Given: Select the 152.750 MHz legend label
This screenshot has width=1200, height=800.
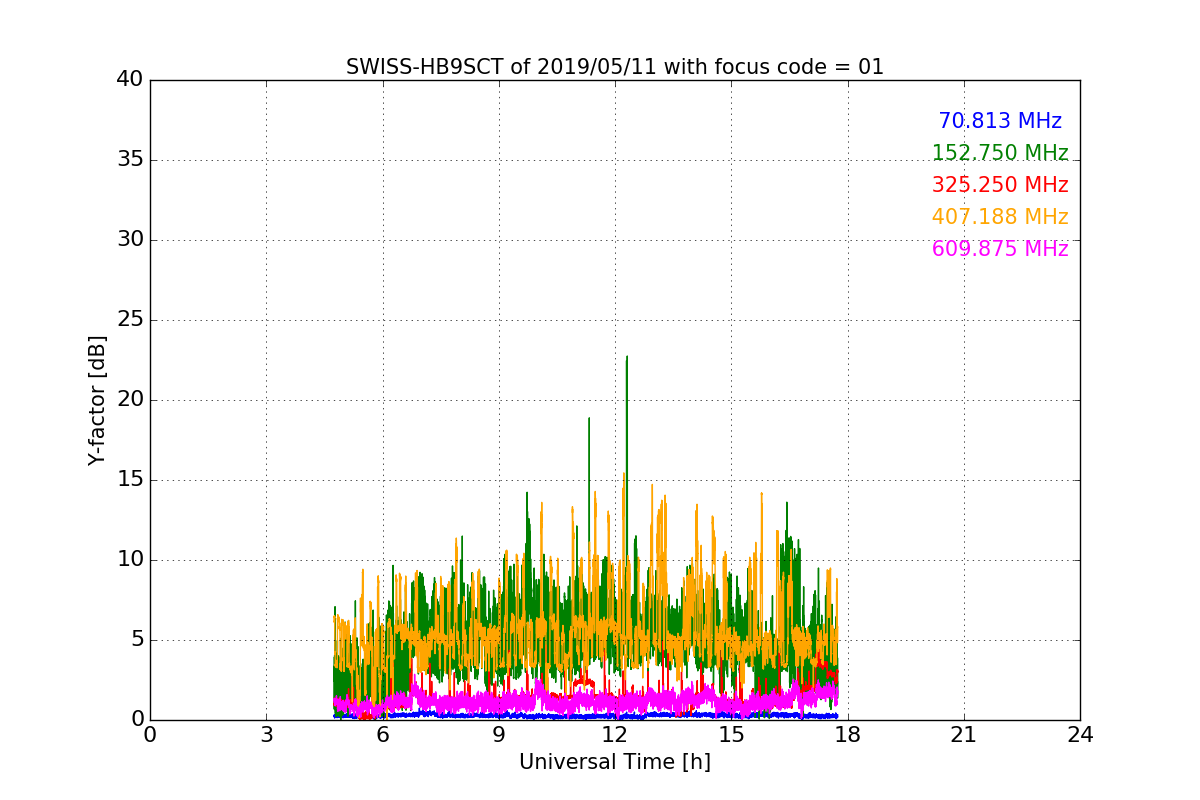Looking at the screenshot, I should pos(1000,153).
